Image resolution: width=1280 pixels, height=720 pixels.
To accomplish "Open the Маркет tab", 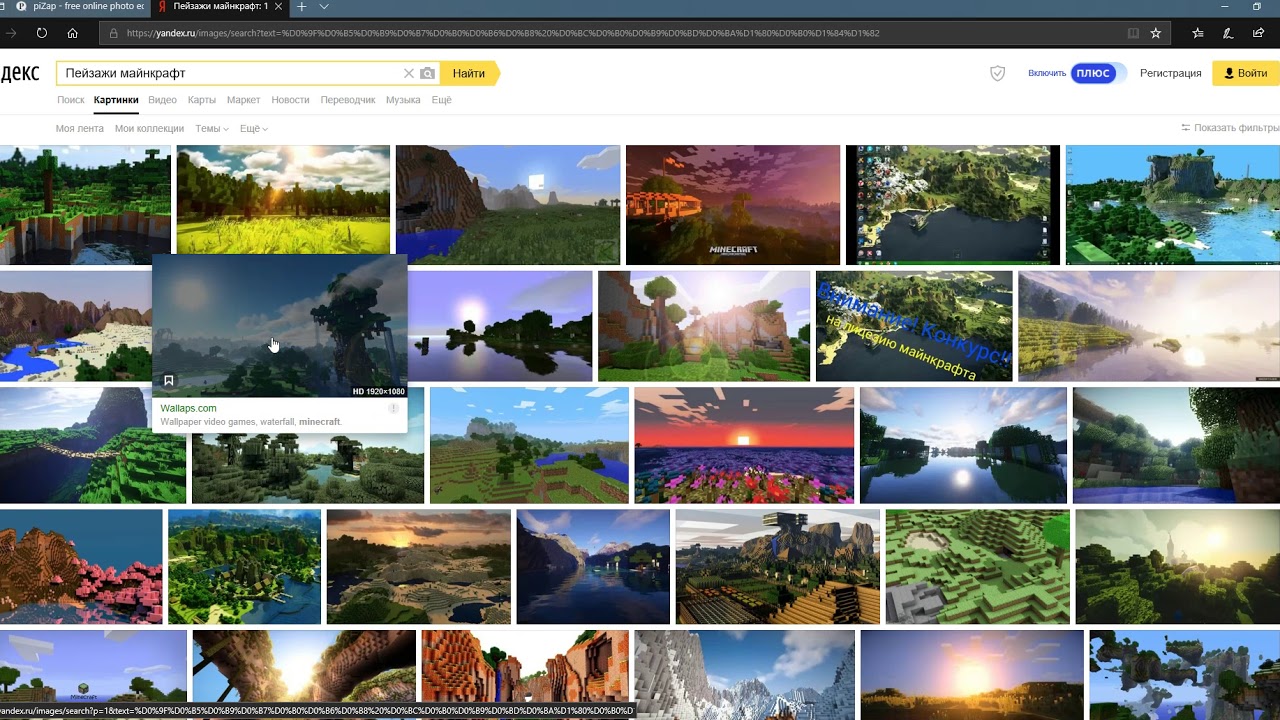I will [243, 100].
